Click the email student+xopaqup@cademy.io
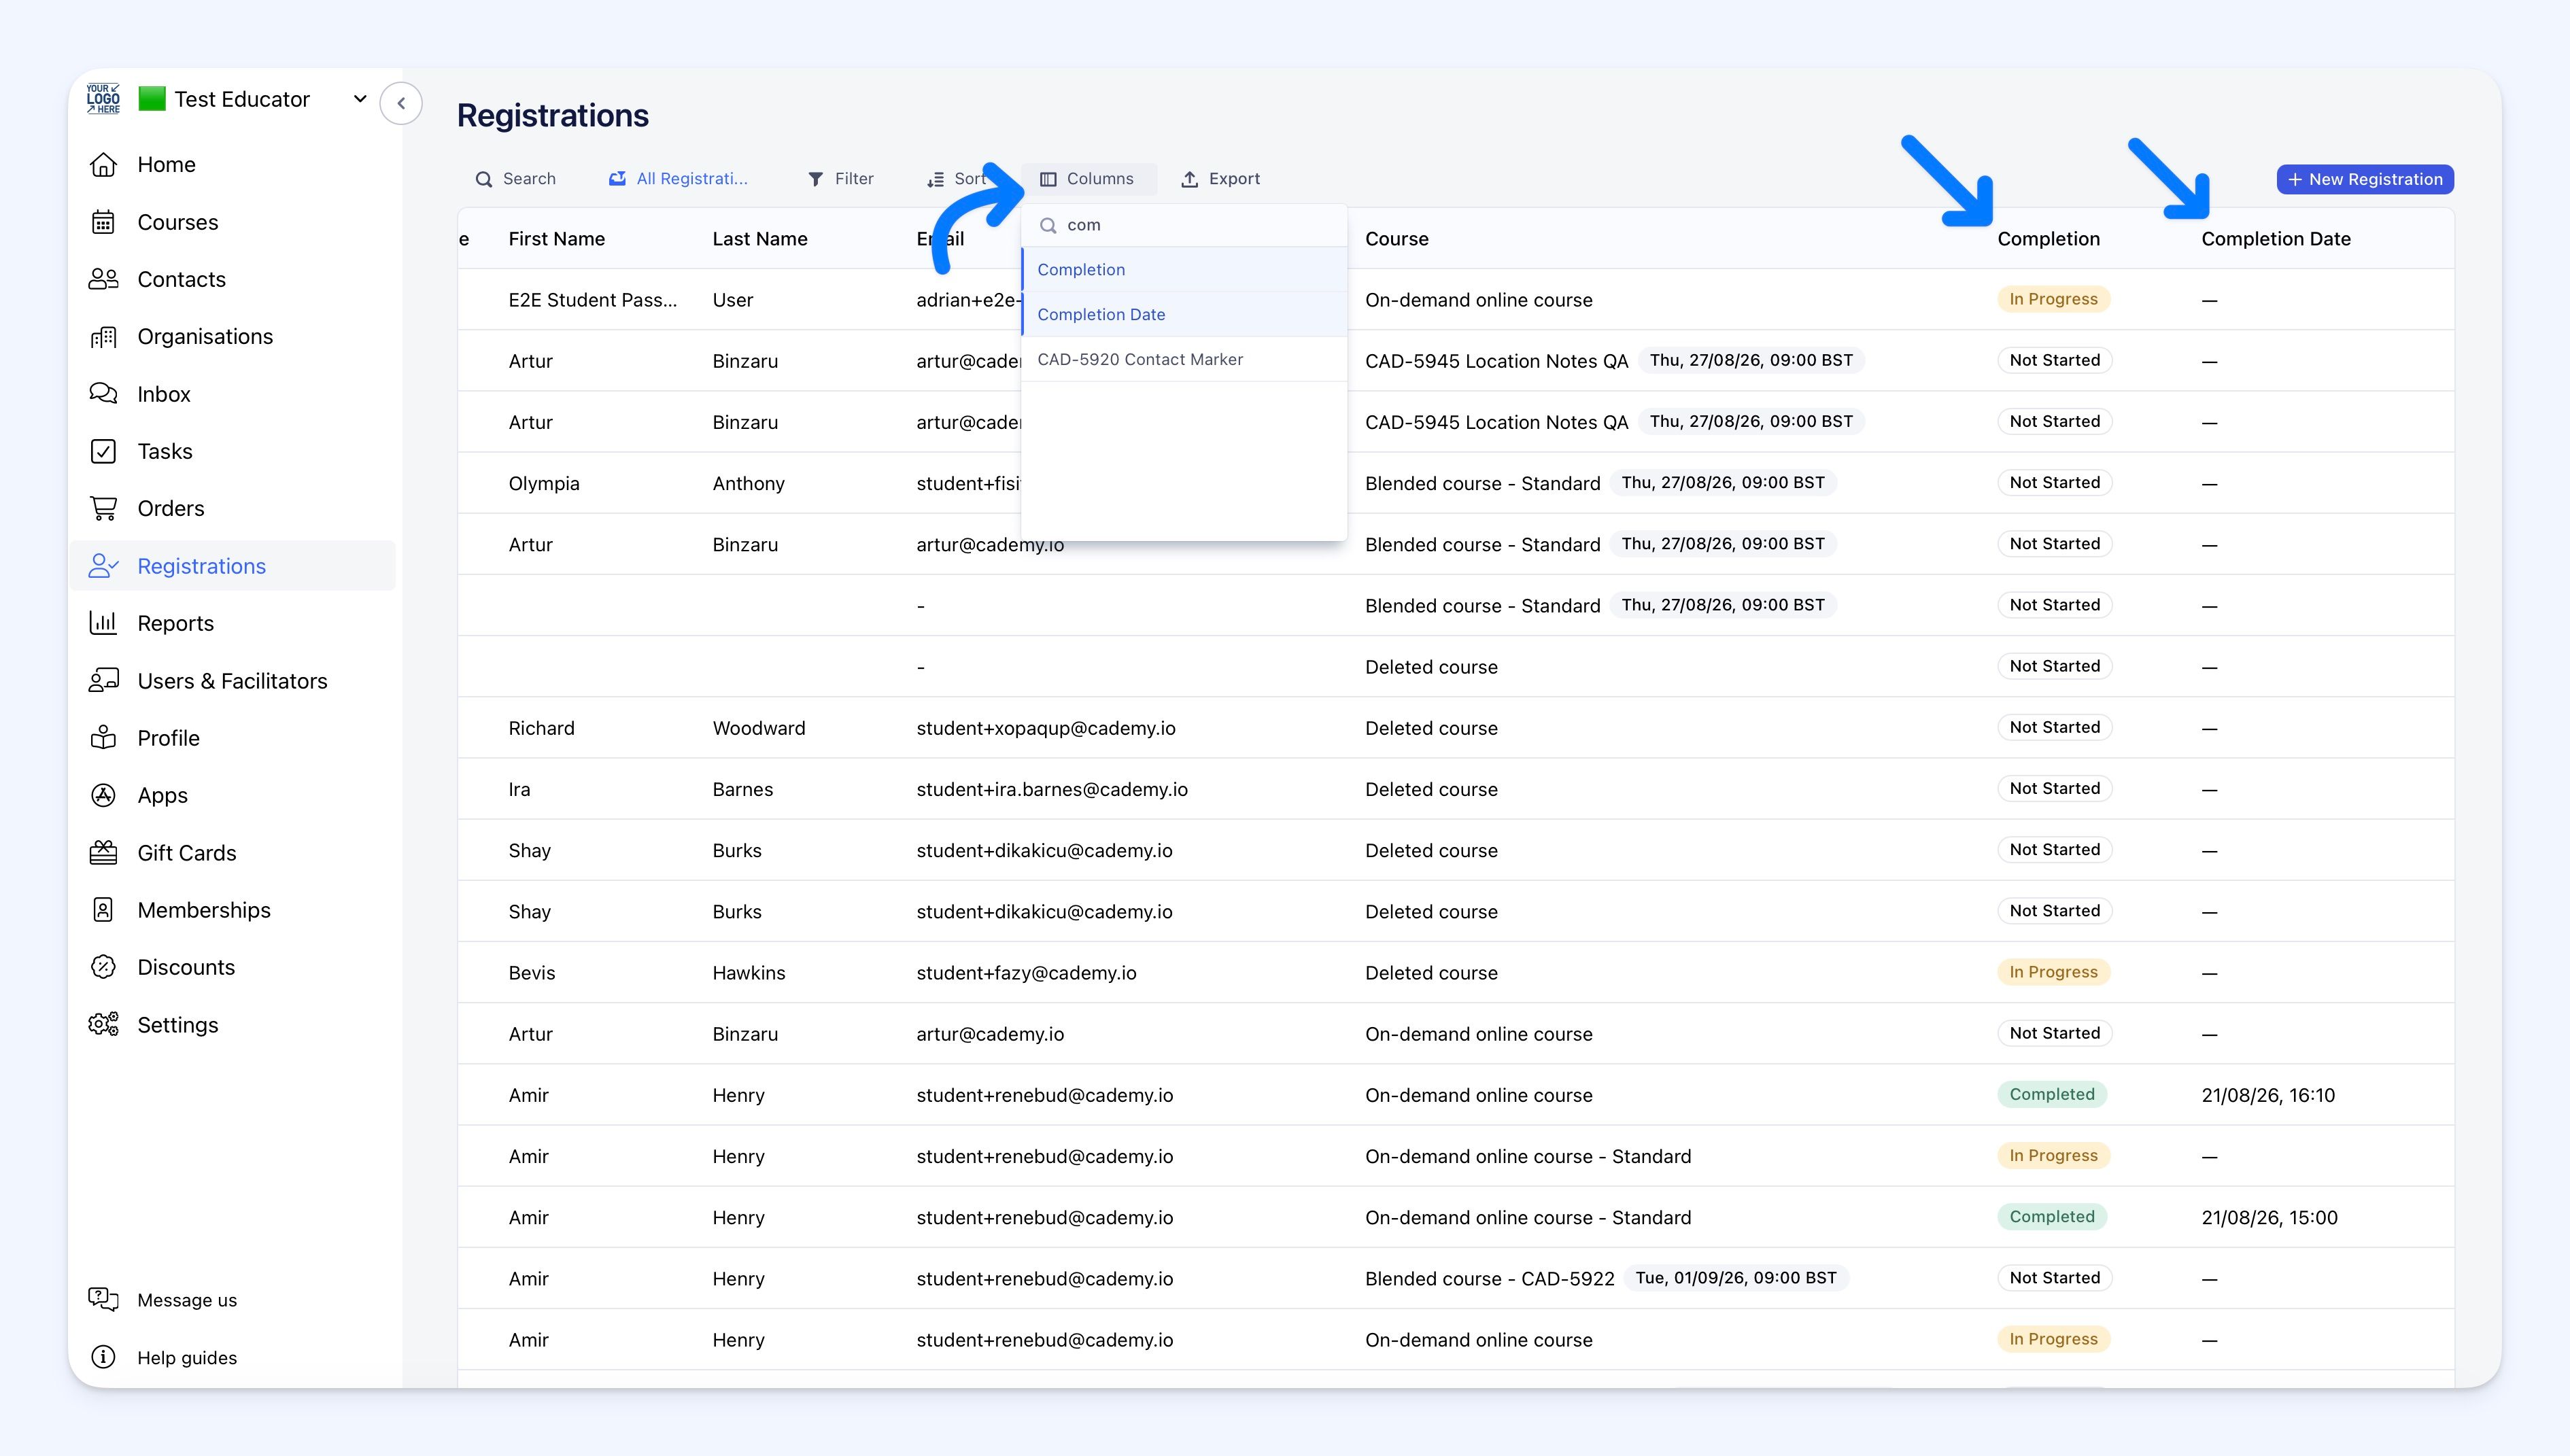 (x=1046, y=729)
